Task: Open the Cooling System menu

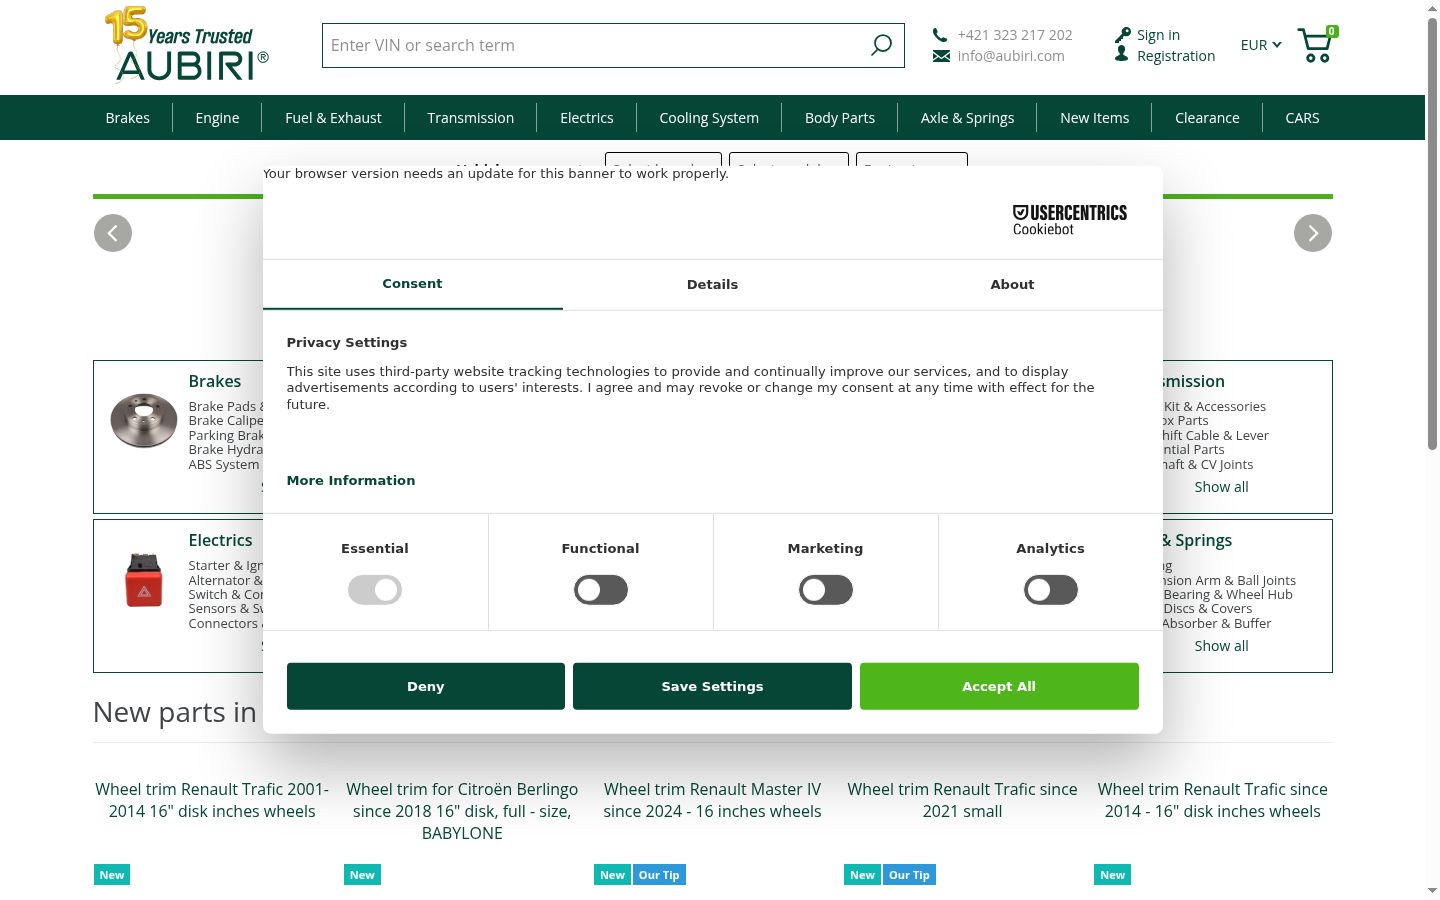Action: click(709, 118)
